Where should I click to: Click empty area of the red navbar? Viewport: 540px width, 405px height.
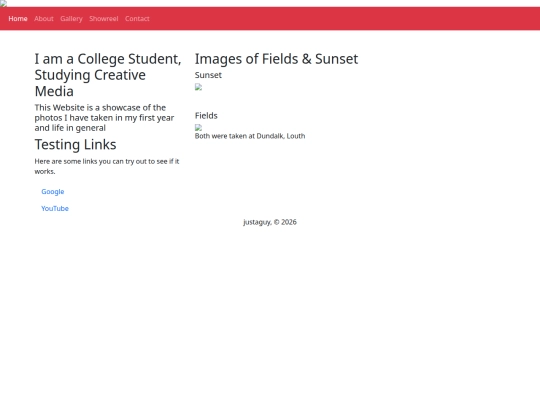point(344,19)
